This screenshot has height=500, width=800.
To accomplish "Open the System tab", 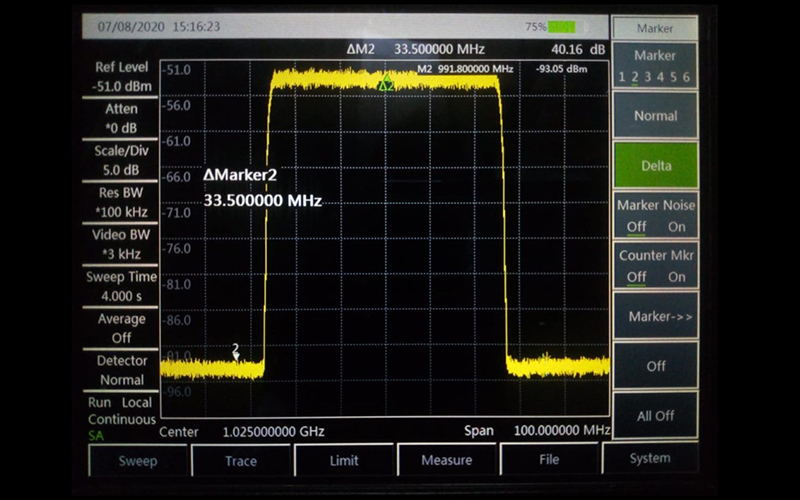I will (650, 459).
